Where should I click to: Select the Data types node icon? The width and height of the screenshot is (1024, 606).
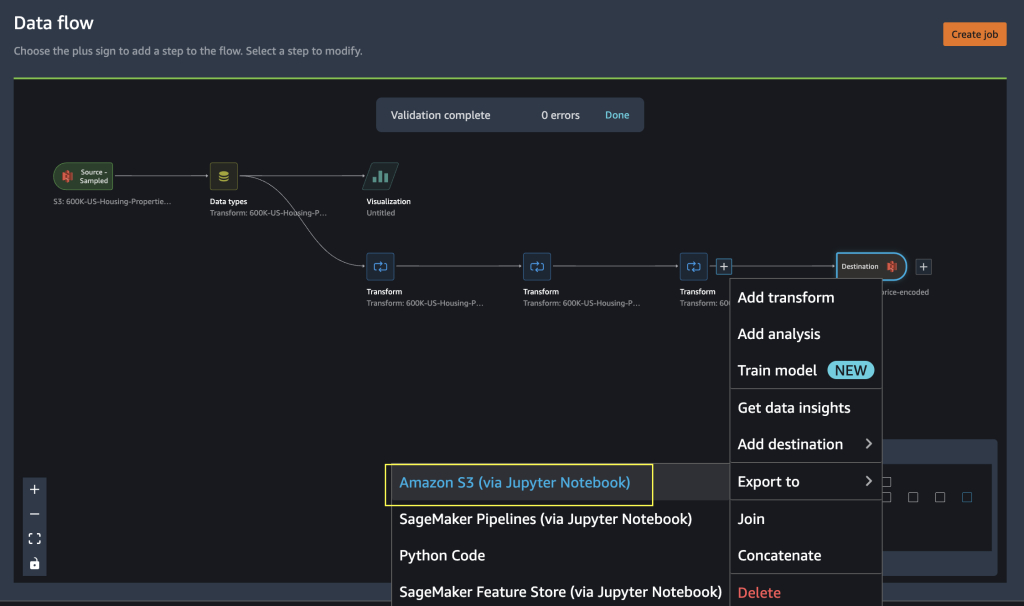[x=223, y=176]
